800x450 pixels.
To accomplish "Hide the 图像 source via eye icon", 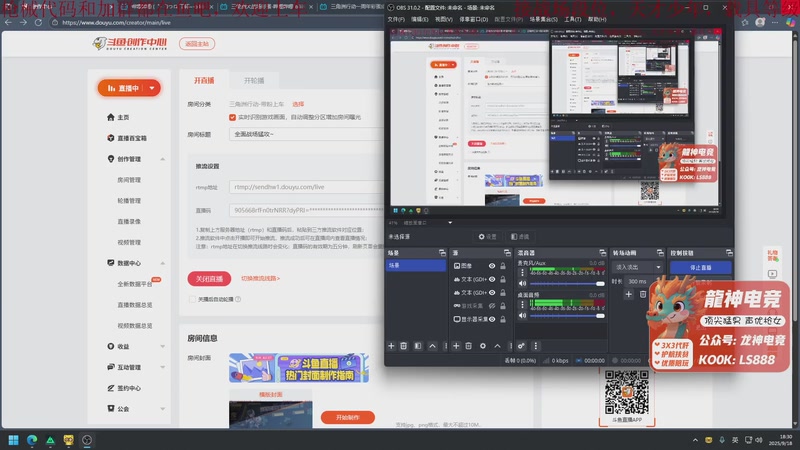I will [x=492, y=266].
